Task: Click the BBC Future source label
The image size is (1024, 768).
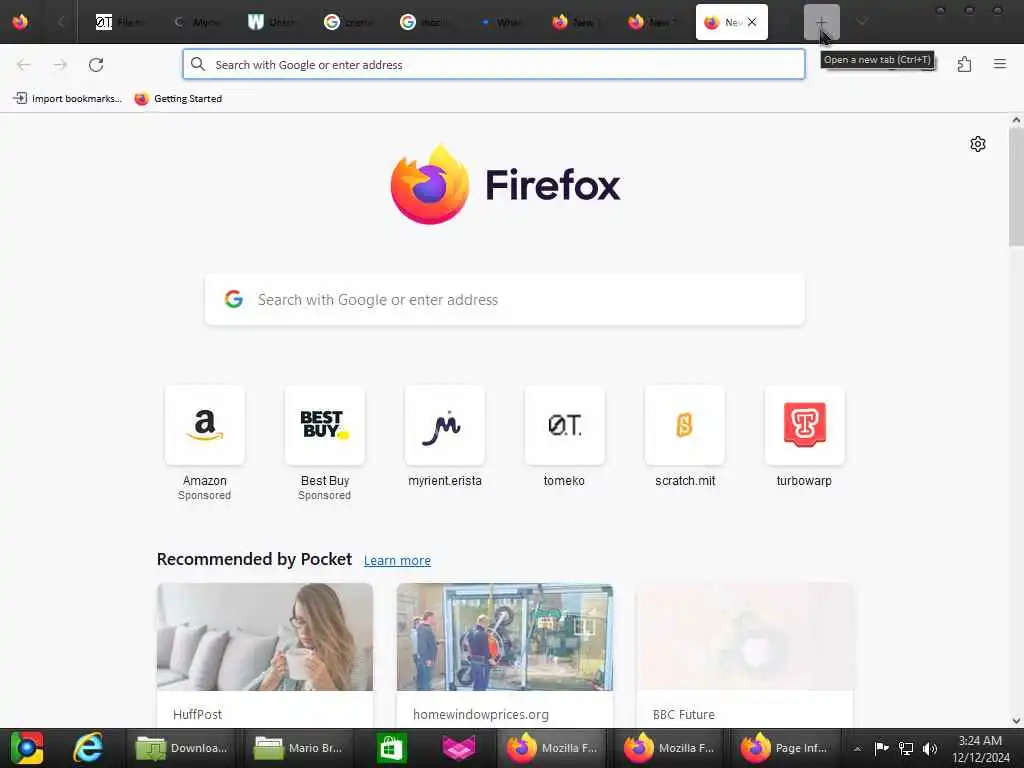Action: point(684,714)
